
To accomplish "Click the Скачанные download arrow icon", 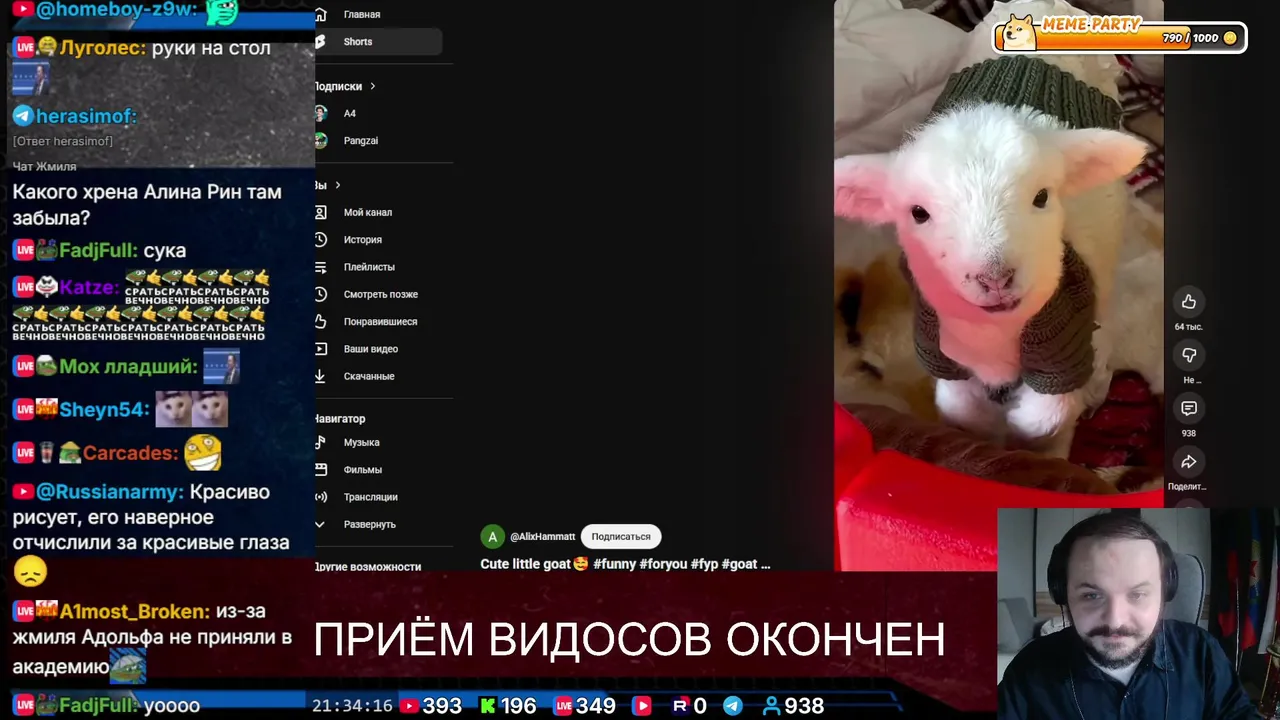I will pos(320,376).
